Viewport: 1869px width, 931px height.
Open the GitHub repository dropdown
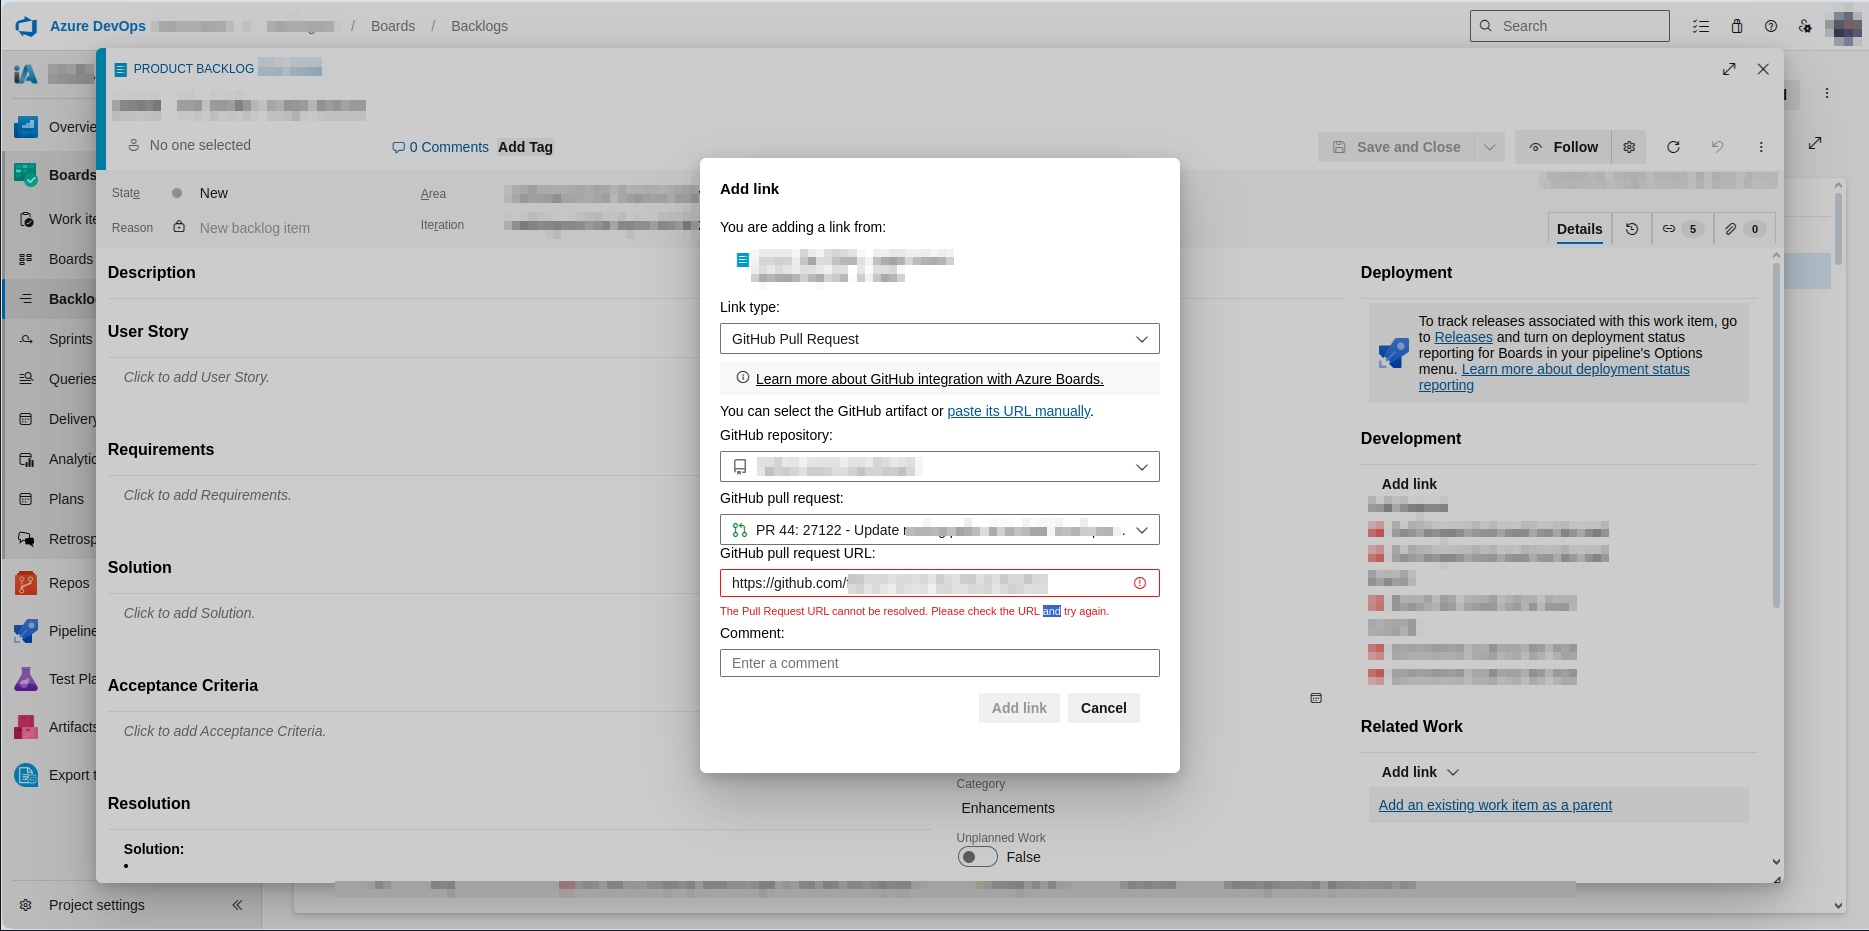(940, 467)
